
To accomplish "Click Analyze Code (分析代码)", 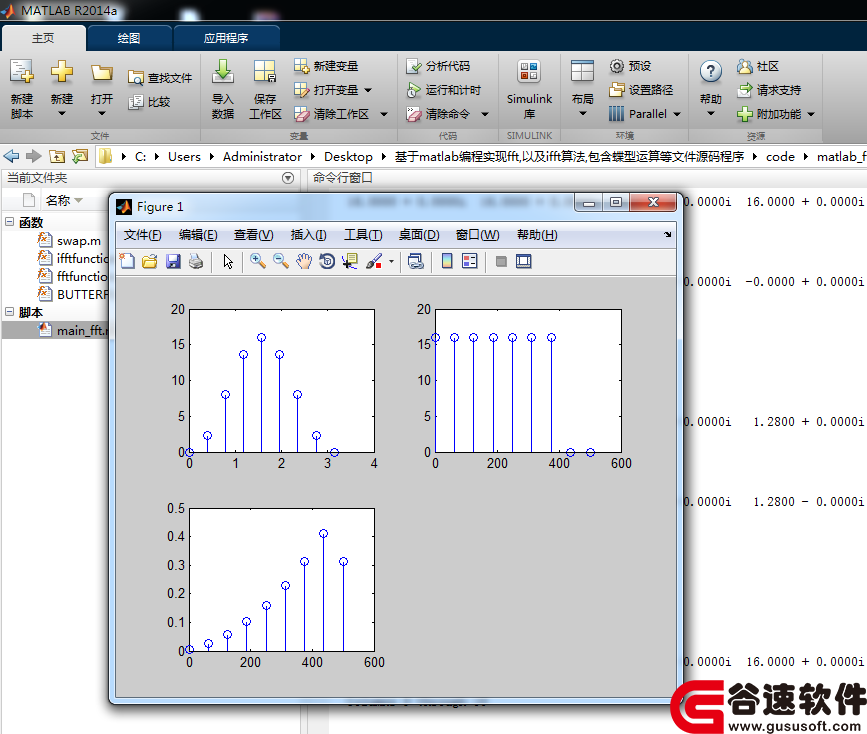I will pyautogui.click(x=438, y=66).
